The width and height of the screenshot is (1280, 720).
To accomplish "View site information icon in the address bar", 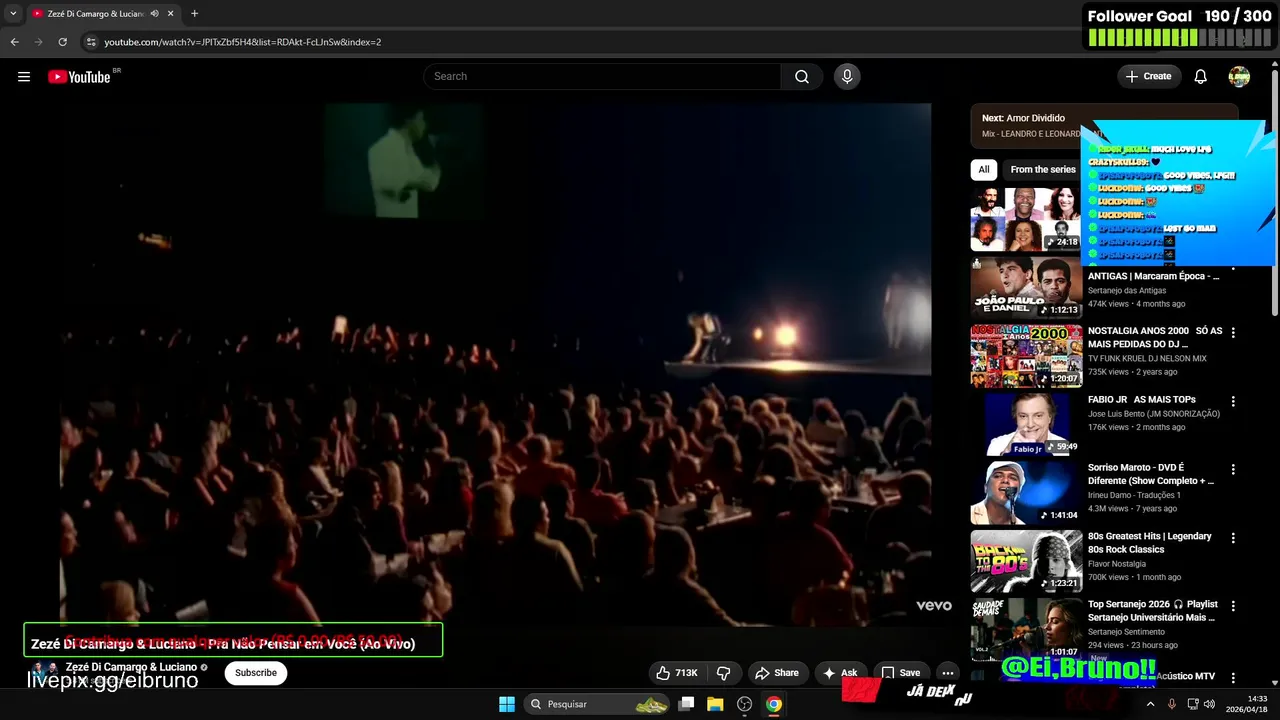I will (x=91, y=42).
